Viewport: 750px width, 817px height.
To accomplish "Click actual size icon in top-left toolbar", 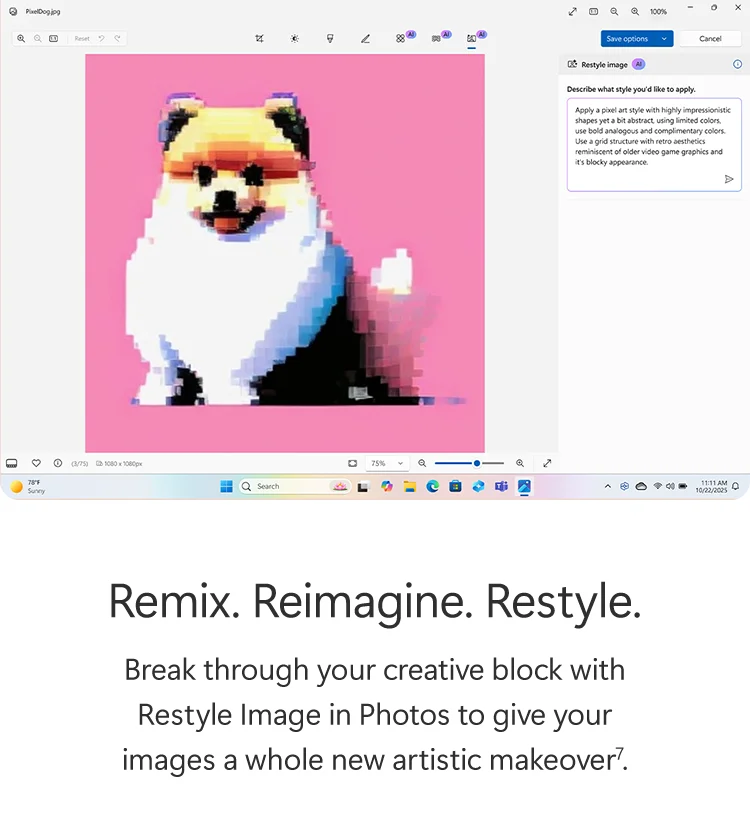I will point(54,39).
